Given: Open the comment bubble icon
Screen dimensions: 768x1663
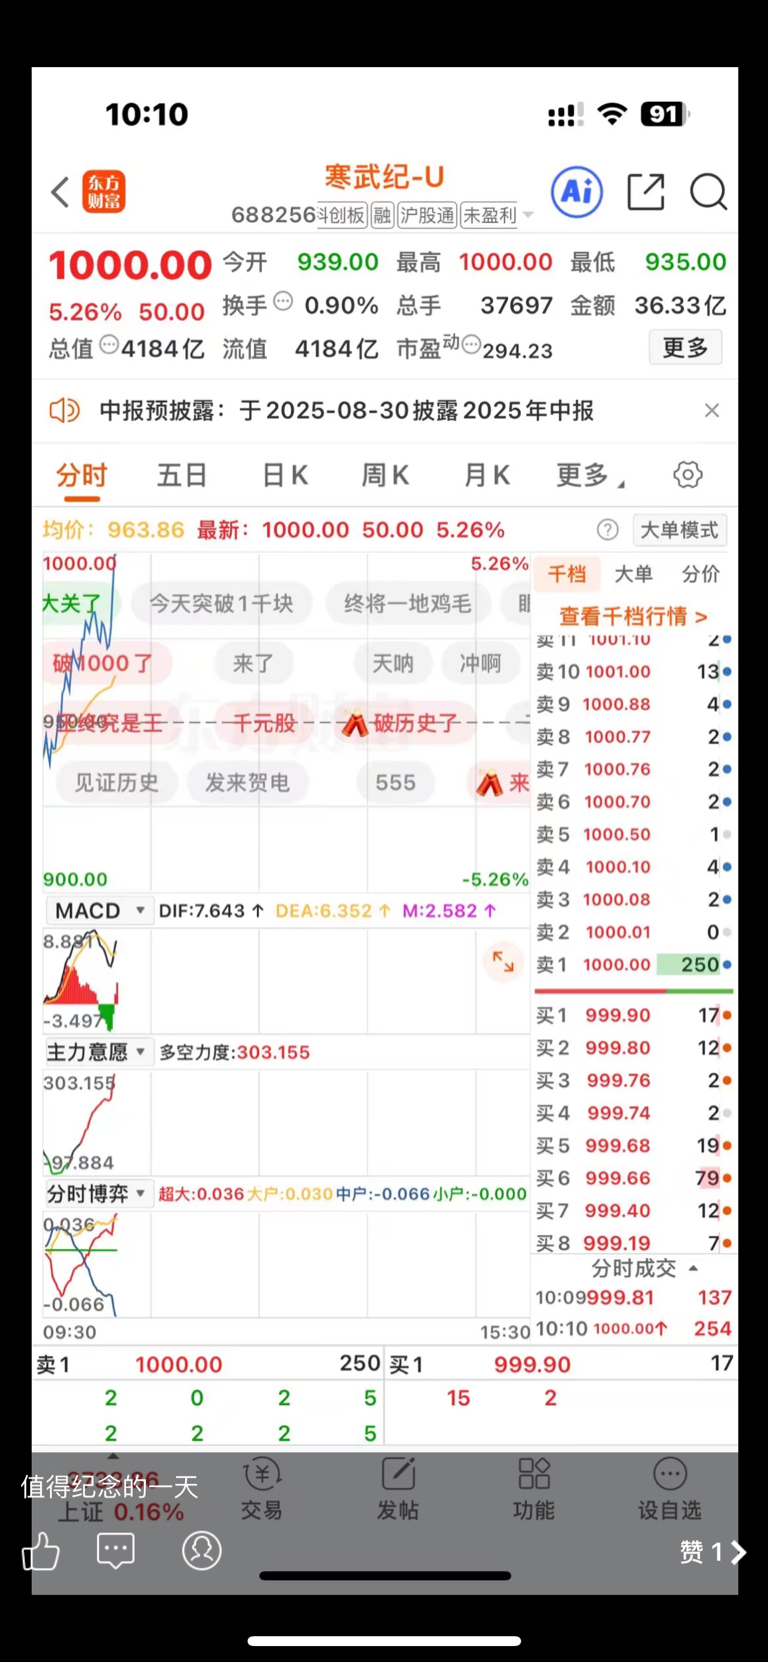Looking at the screenshot, I should click(x=116, y=1551).
